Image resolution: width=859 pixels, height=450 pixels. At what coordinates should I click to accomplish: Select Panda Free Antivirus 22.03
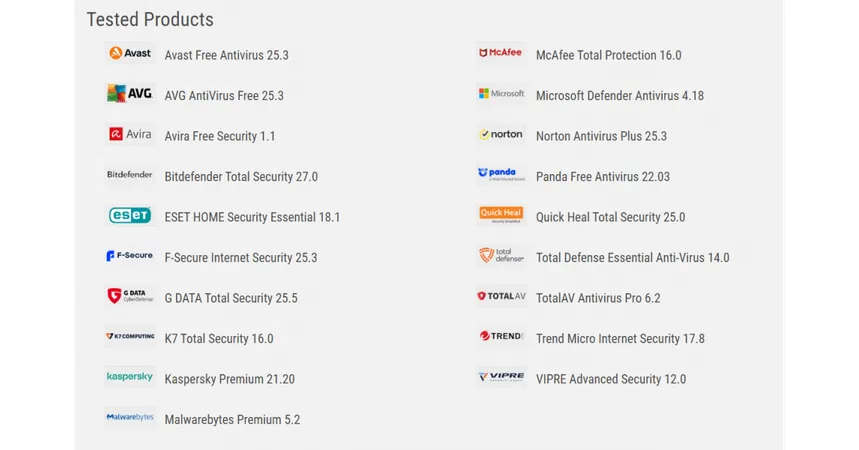click(x=603, y=176)
